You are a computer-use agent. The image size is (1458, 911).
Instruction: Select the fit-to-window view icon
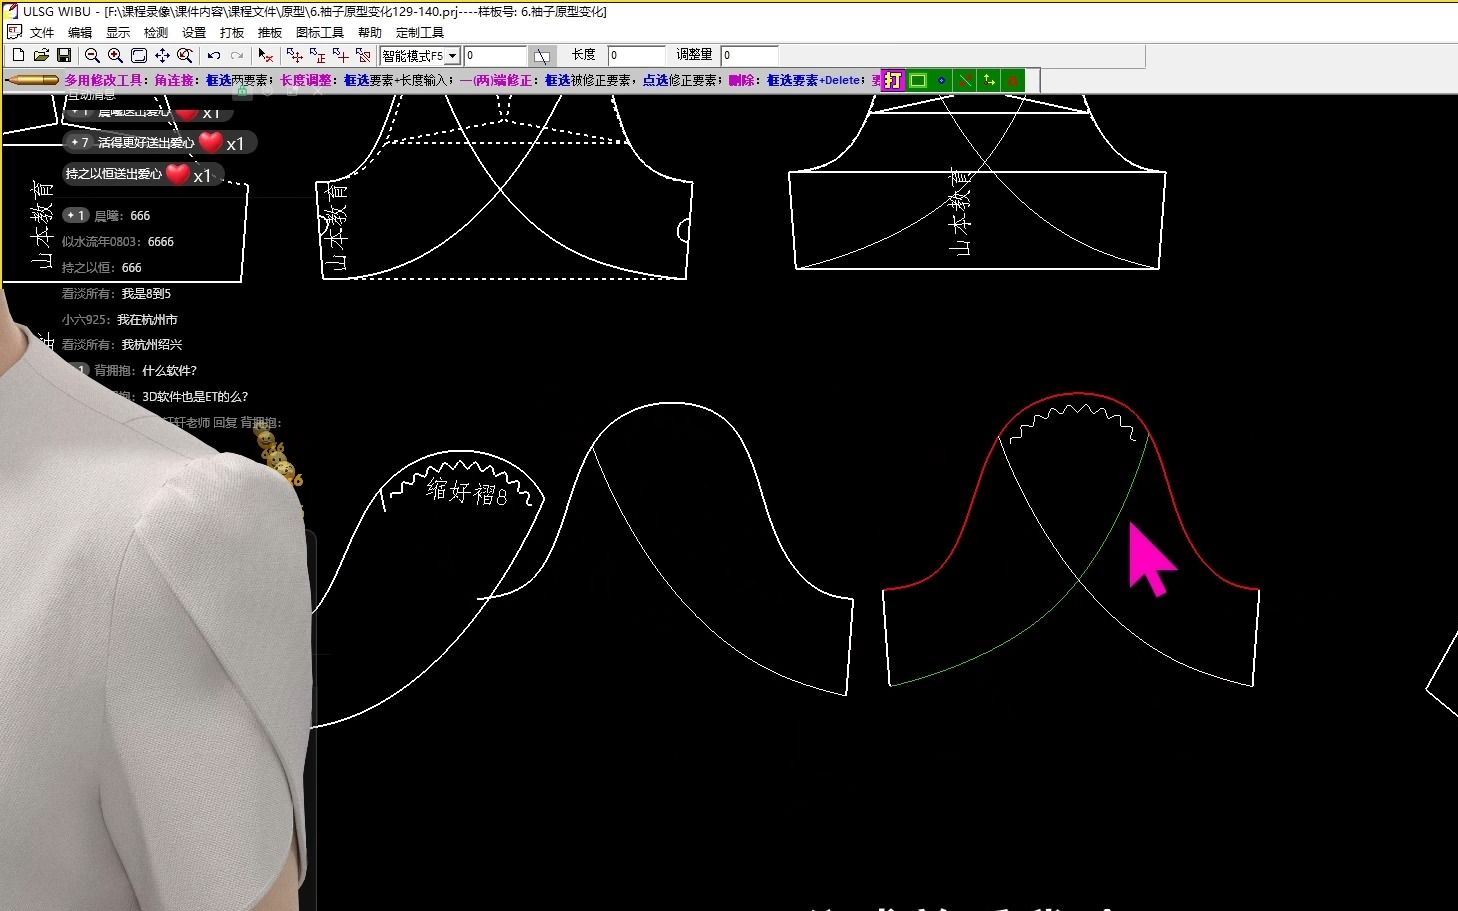coord(139,56)
